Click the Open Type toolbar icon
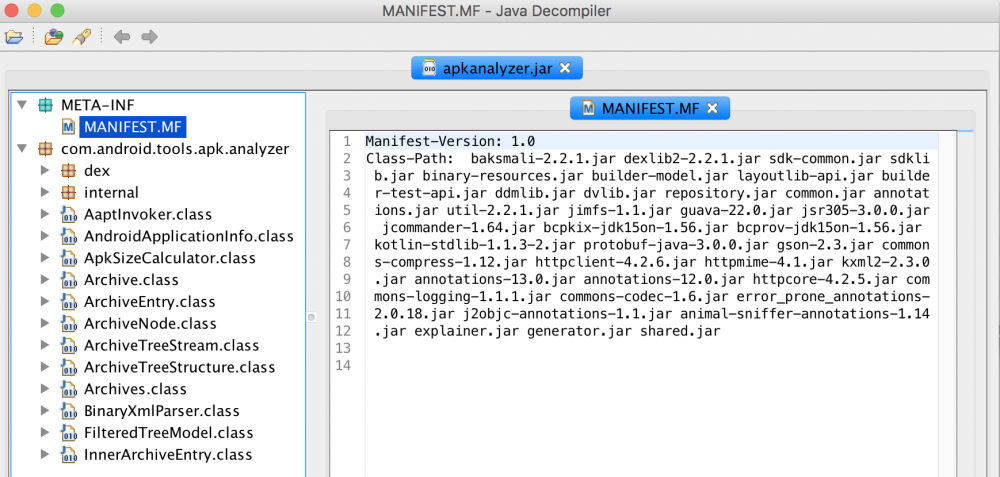The width and height of the screenshot is (1000, 477). tap(54, 37)
